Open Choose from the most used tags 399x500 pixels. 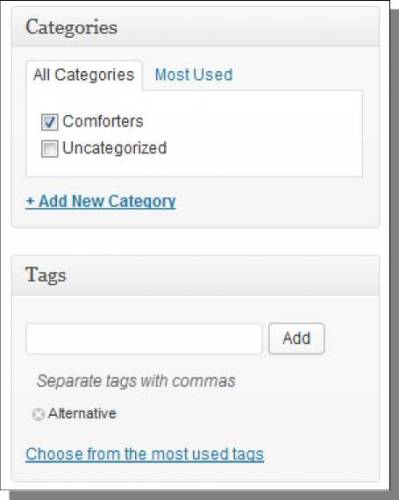tap(145, 454)
